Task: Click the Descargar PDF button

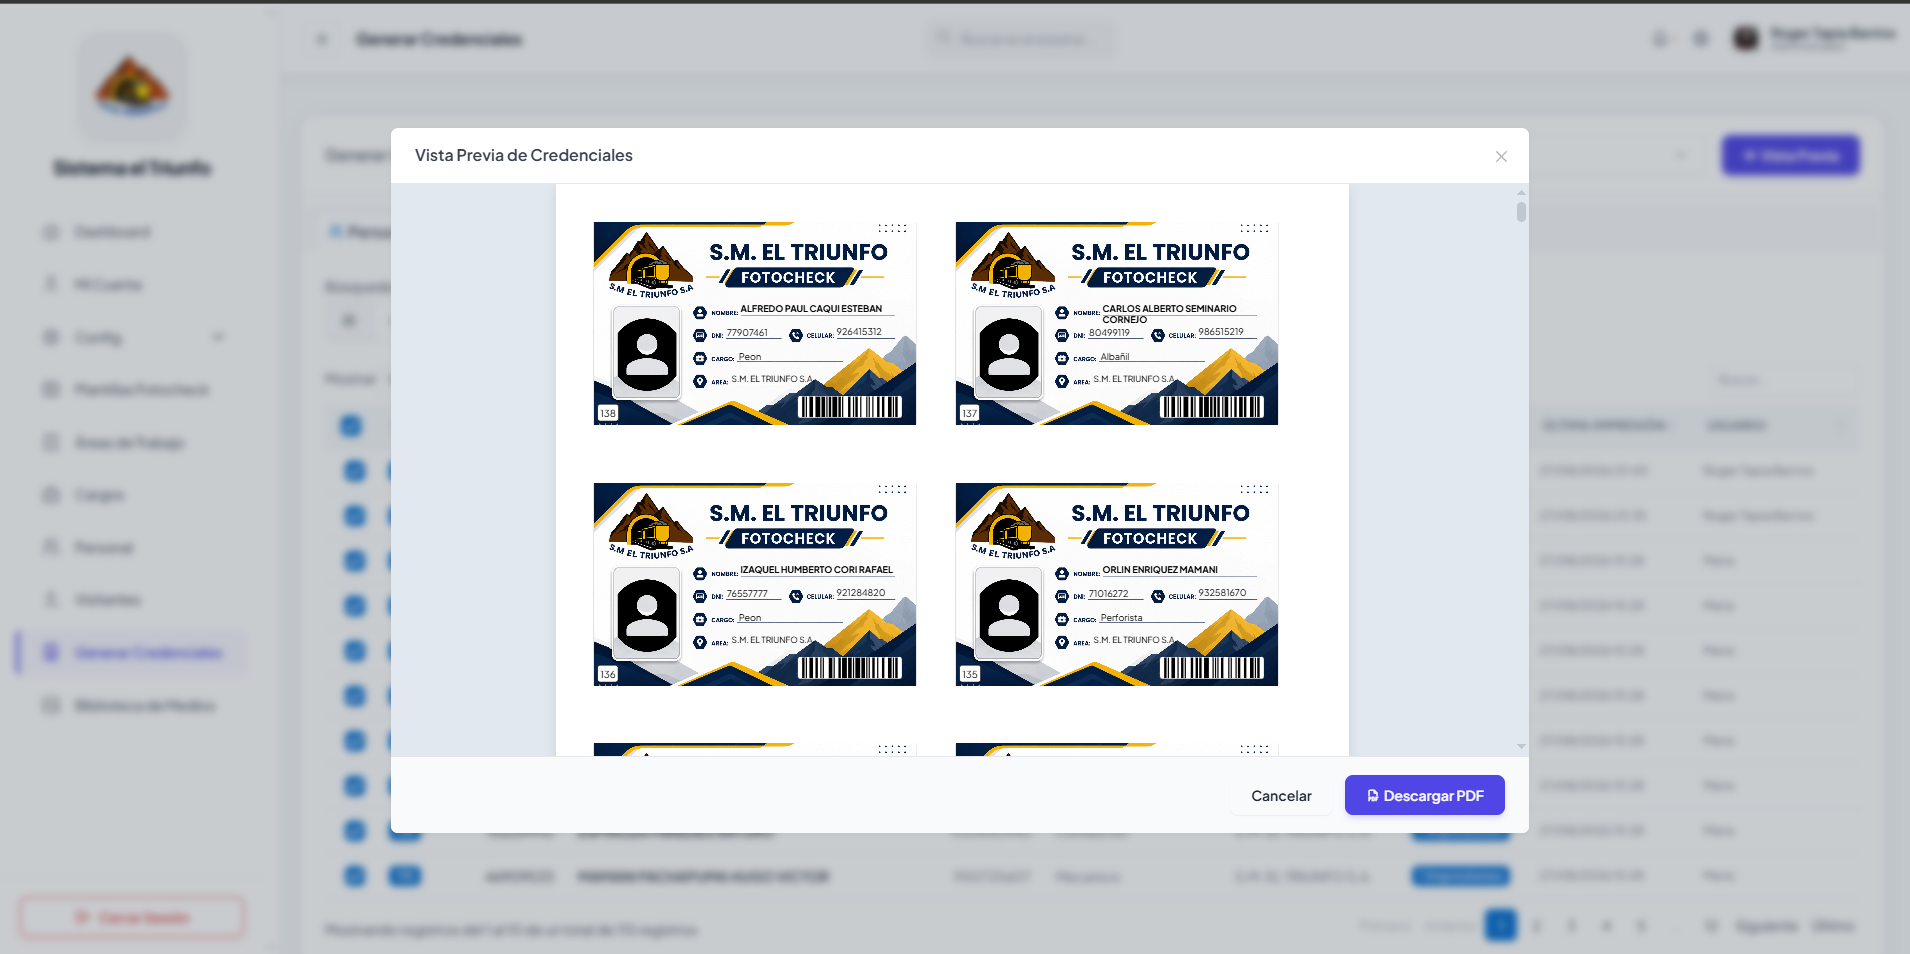Action: pyautogui.click(x=1424, y=795)
